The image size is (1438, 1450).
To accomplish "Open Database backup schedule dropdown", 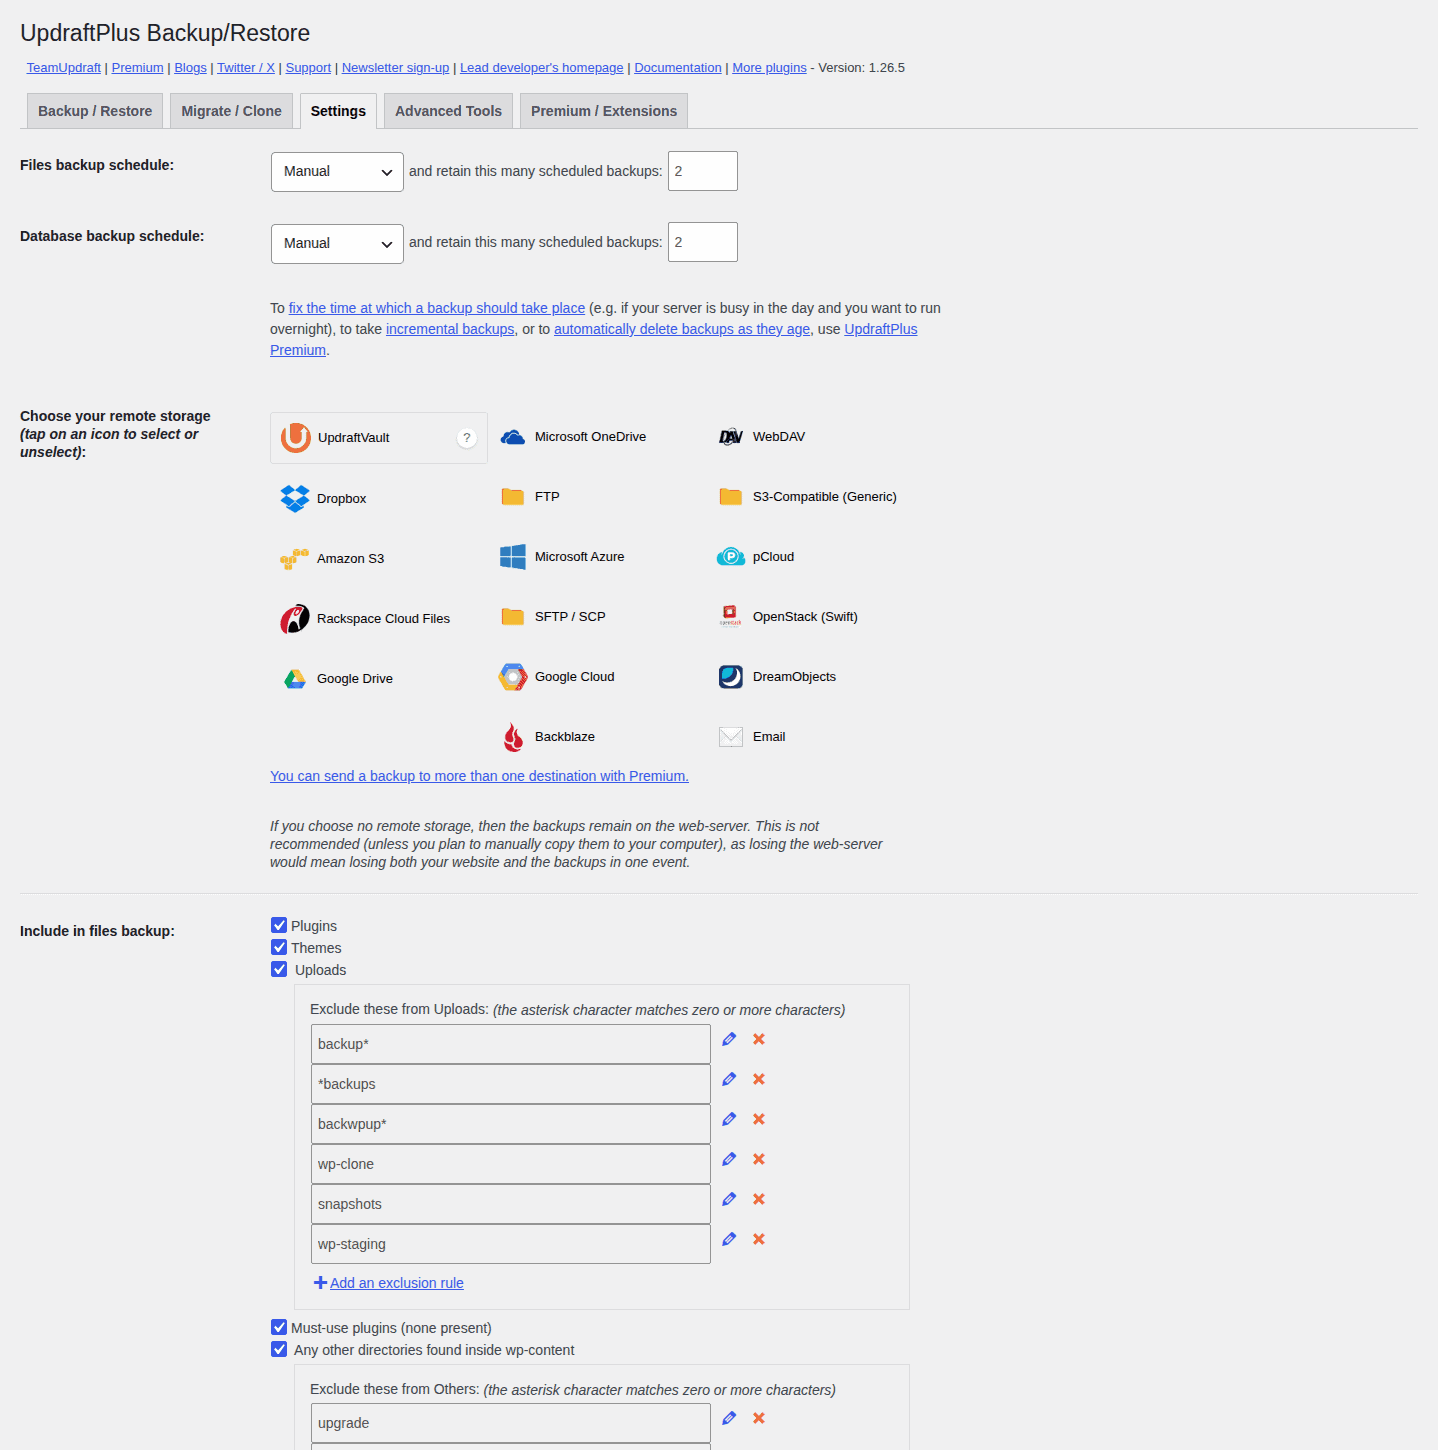I will pos(337,244).
